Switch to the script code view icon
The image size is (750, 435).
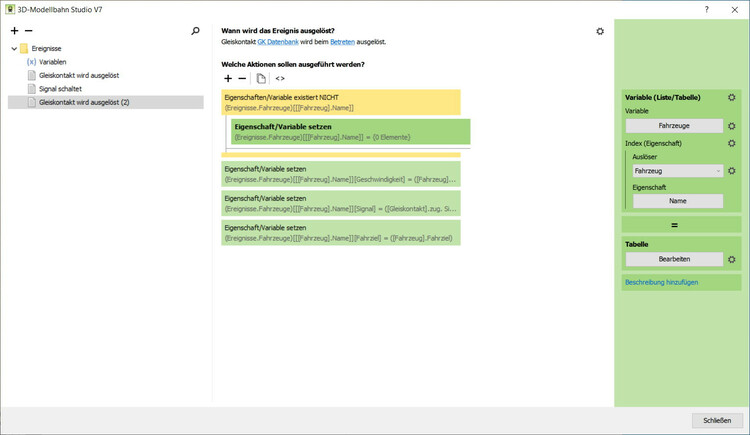(x=280, y=78)
